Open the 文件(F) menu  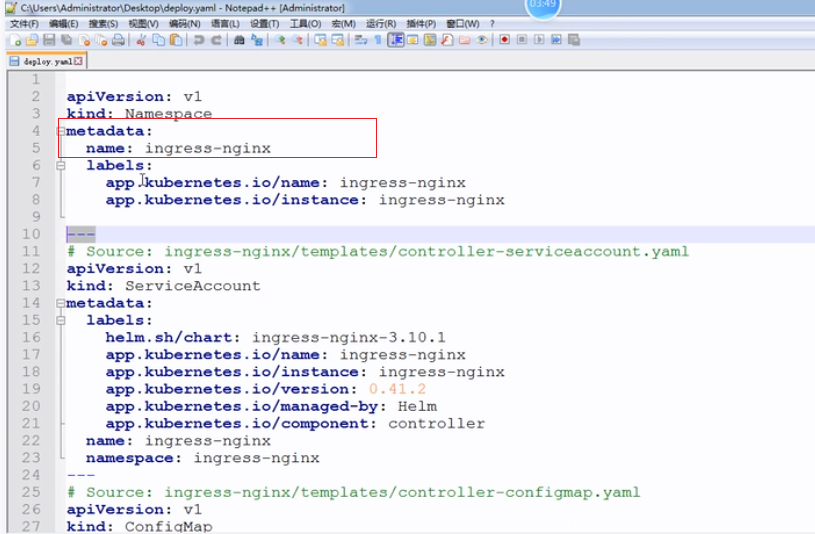(24, 24)
